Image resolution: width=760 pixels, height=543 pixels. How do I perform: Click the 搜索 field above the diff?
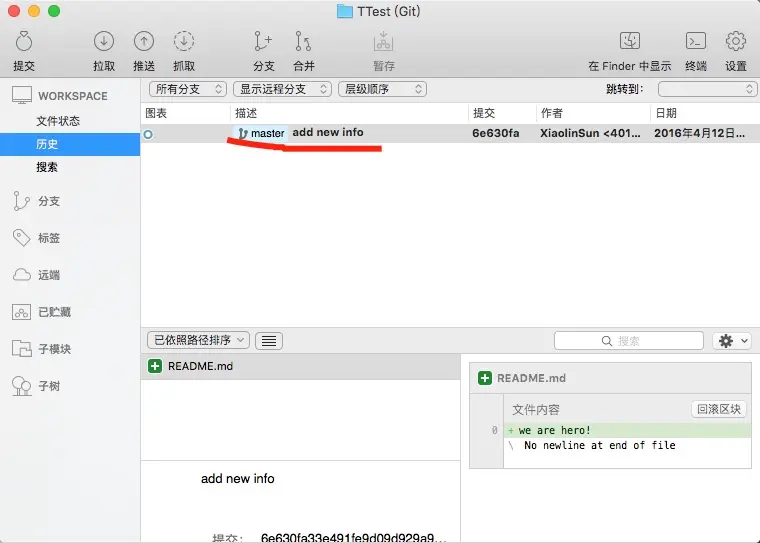click(629, 341)
